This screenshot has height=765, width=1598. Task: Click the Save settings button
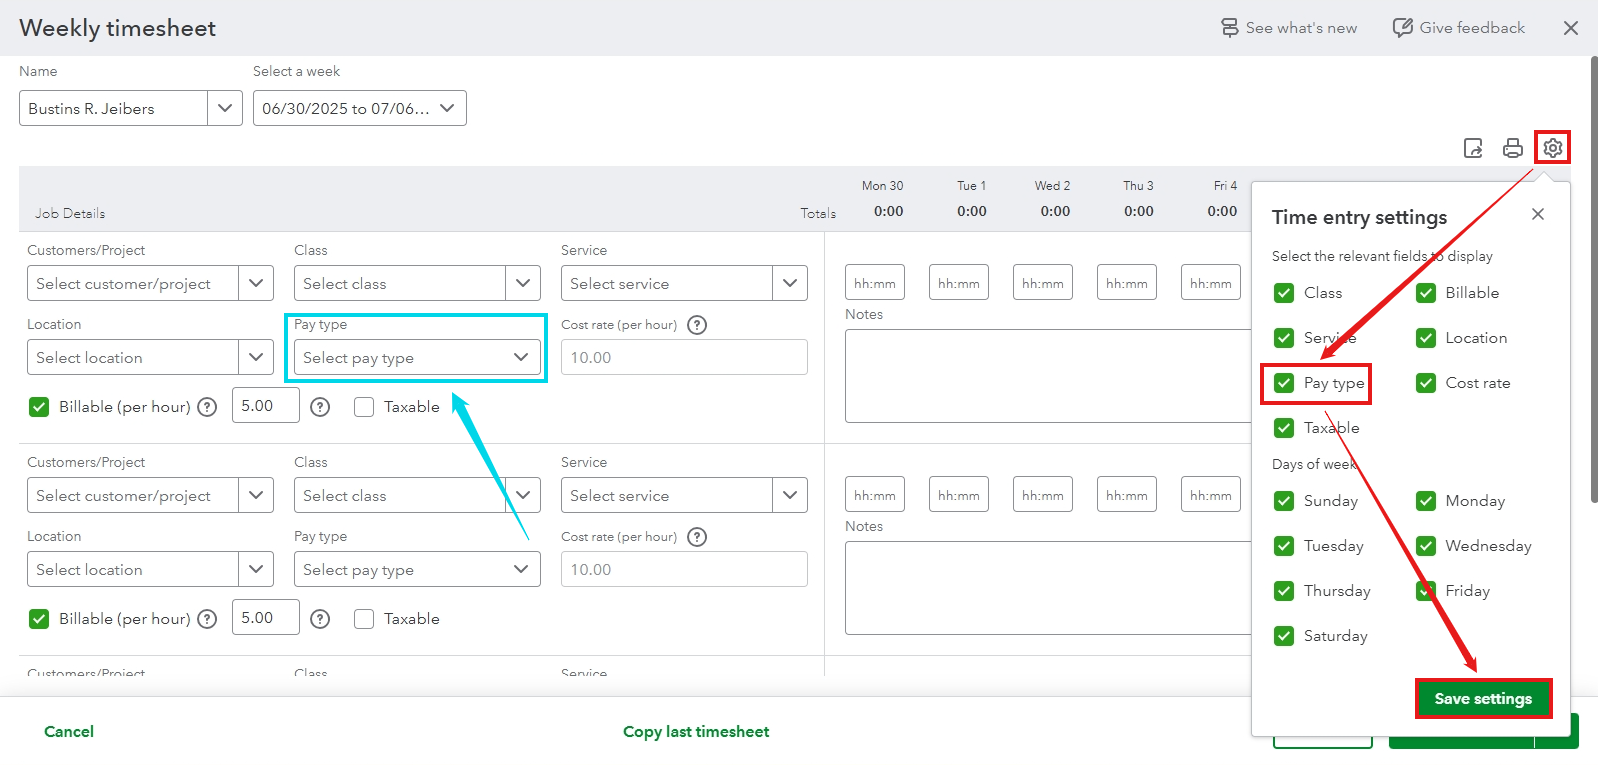[1483, 699]
